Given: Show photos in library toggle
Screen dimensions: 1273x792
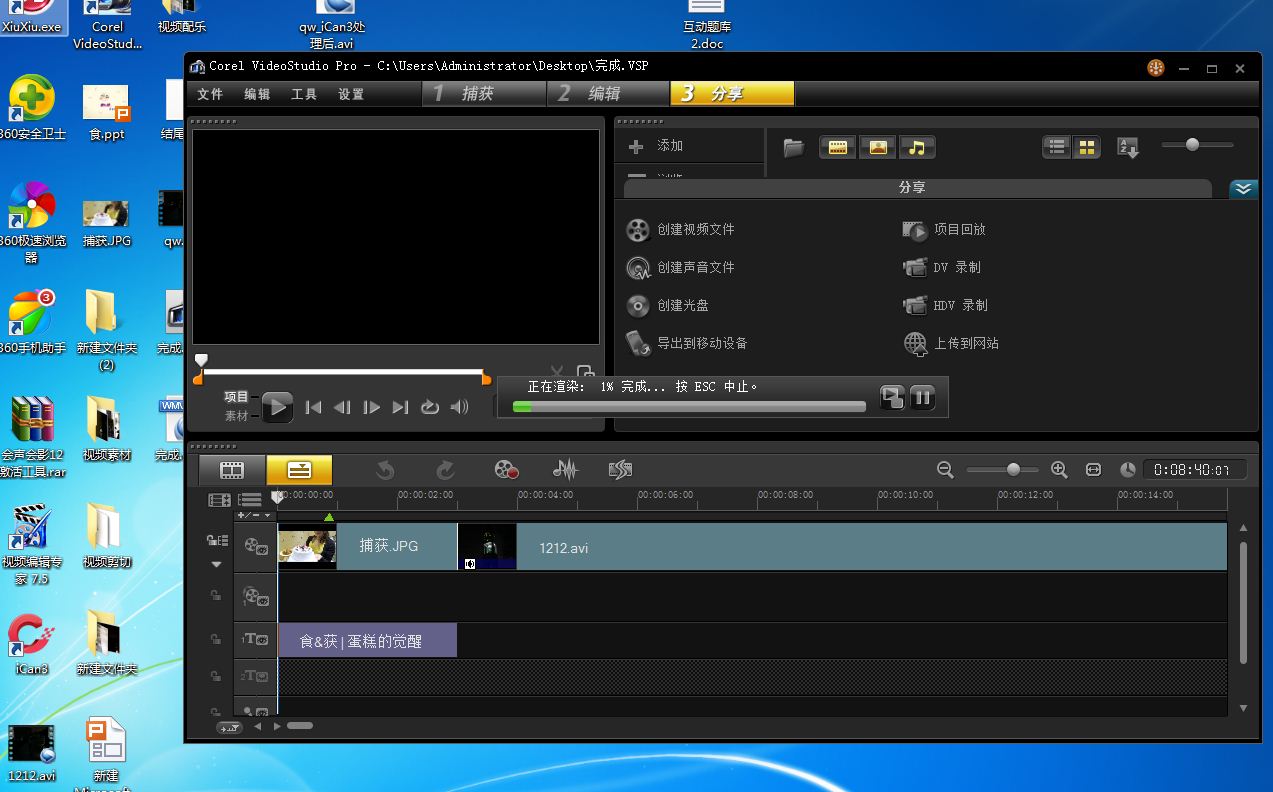Looking at the screenshot, I should pos(877,147).
